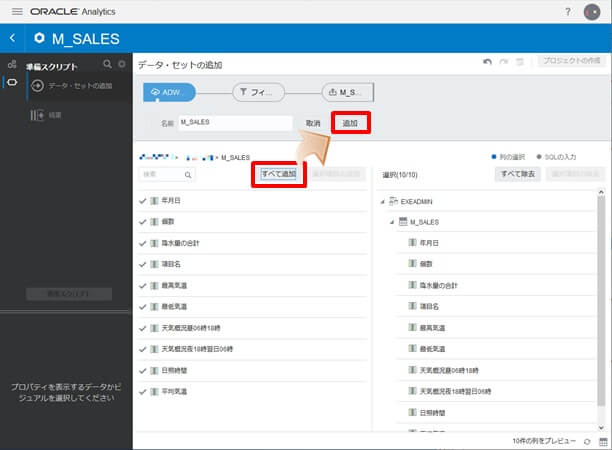Click the selected columns vertical scrollbar
This screenshot has height=450, width=612.
tap(601, 301)
